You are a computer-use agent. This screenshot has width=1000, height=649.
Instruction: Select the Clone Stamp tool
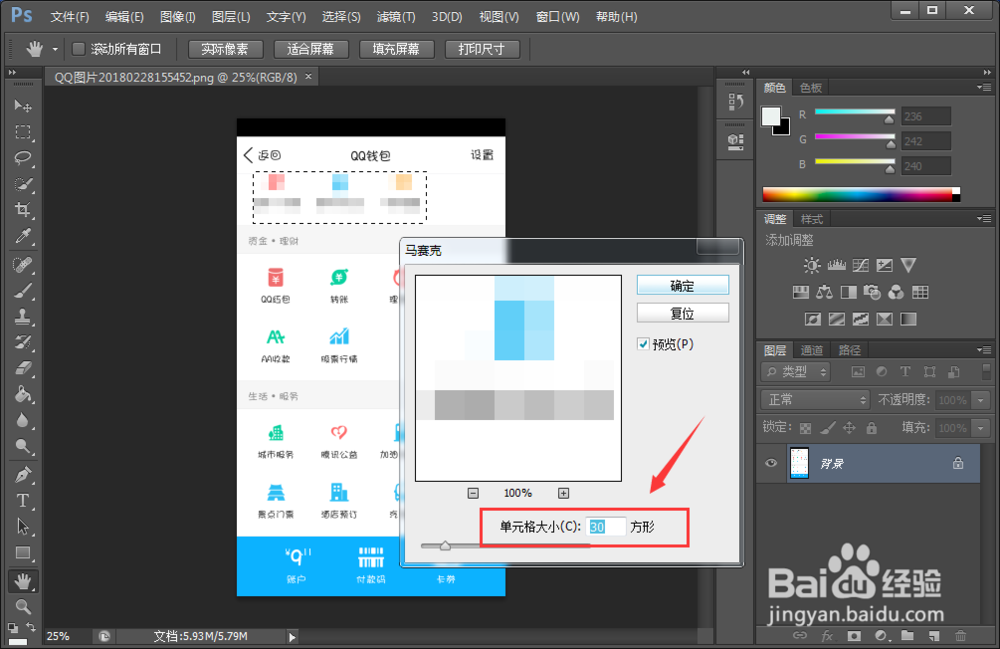click(x=23, y=316)
